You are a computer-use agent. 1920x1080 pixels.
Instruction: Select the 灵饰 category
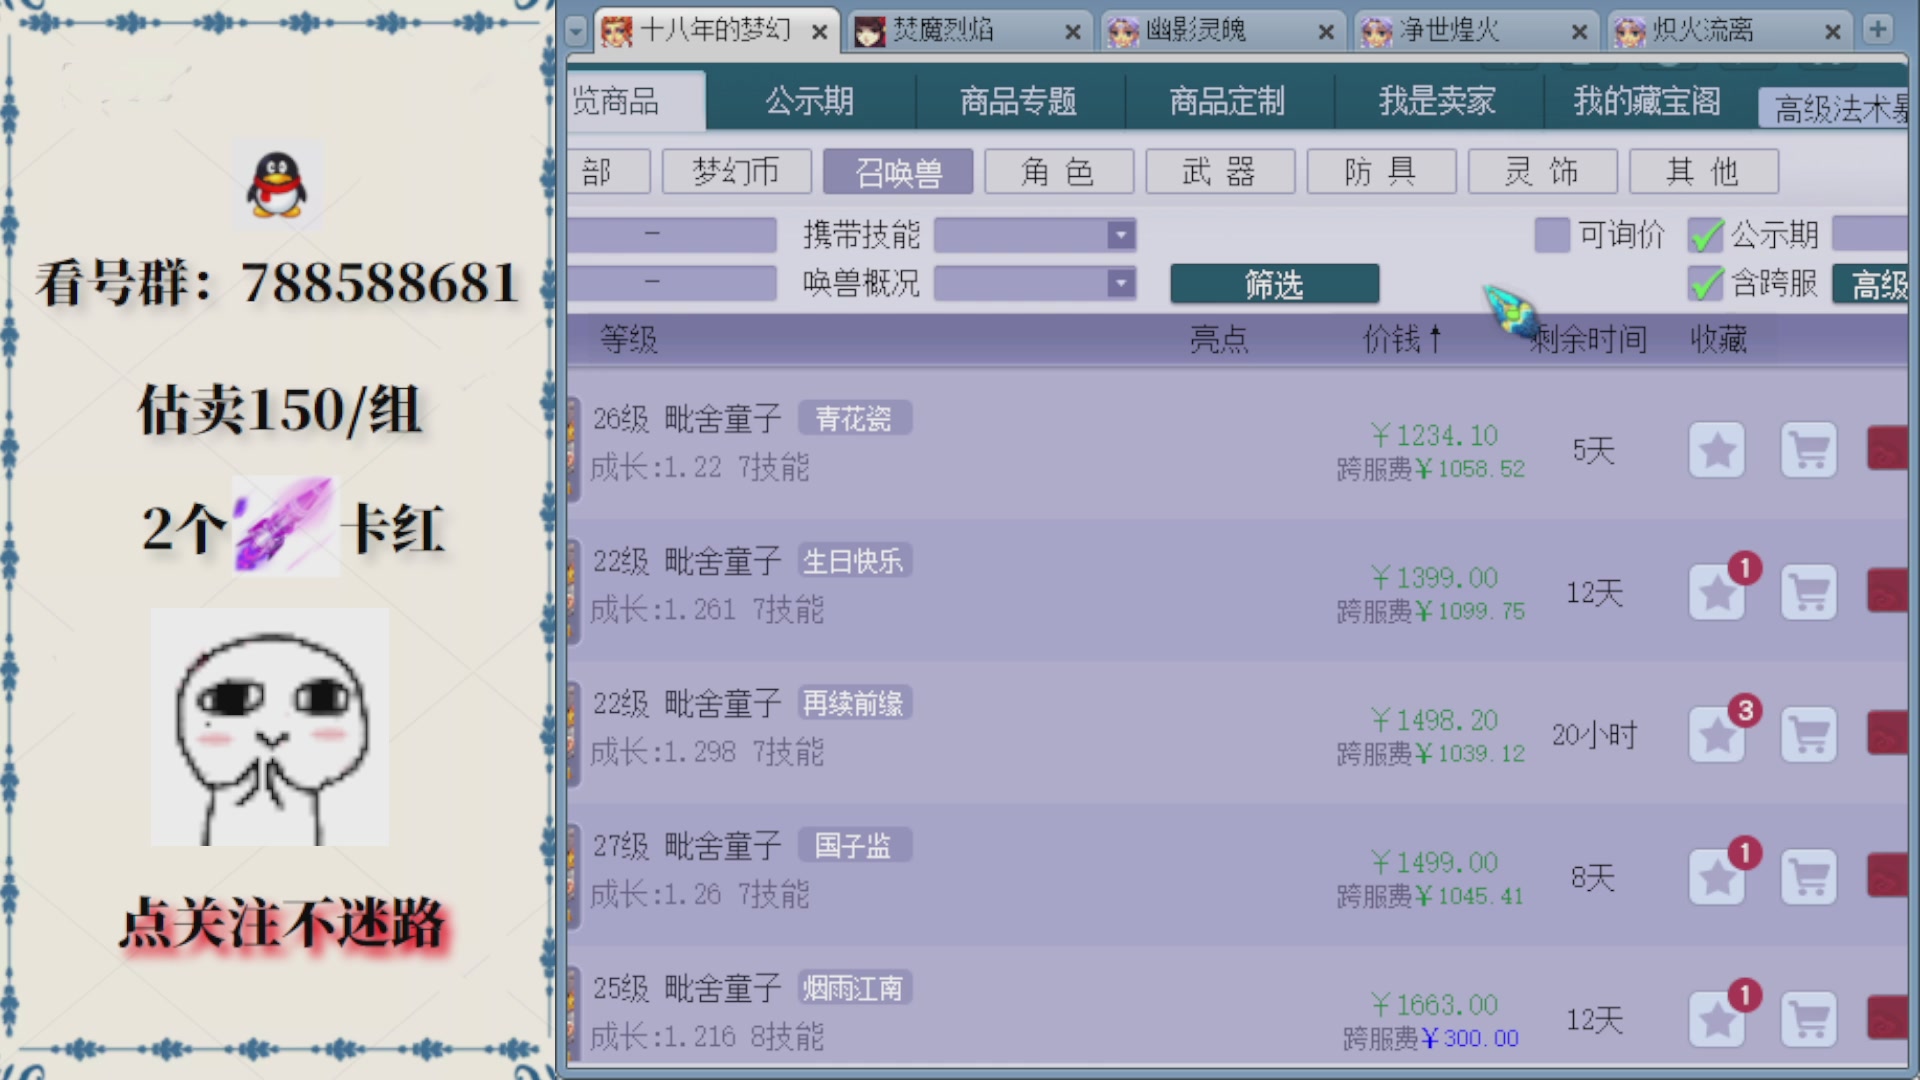(1542, 172)
